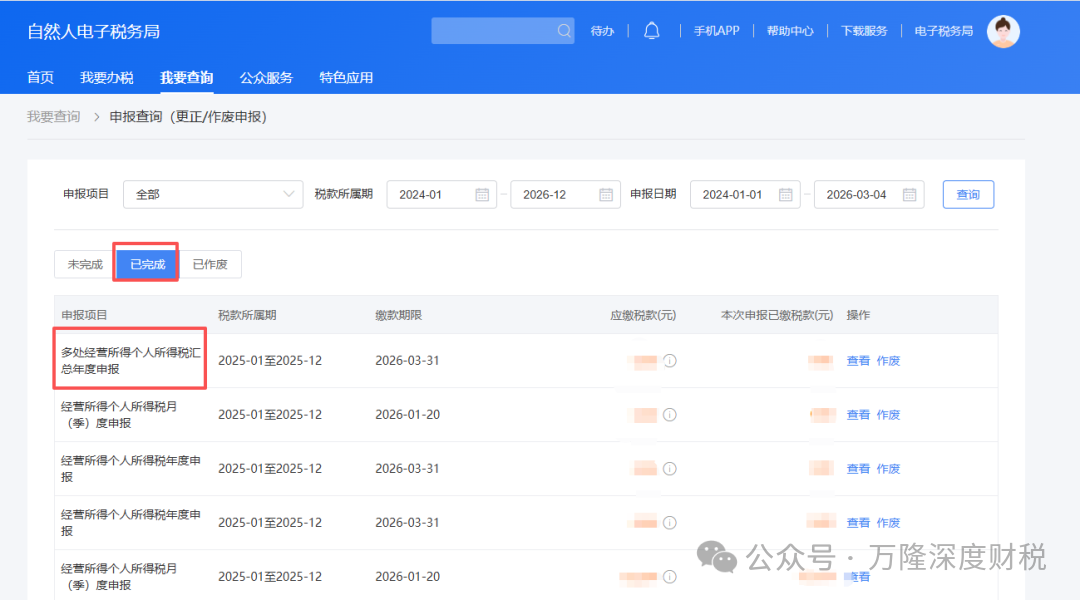Click 作废 link in first table row

888,361
